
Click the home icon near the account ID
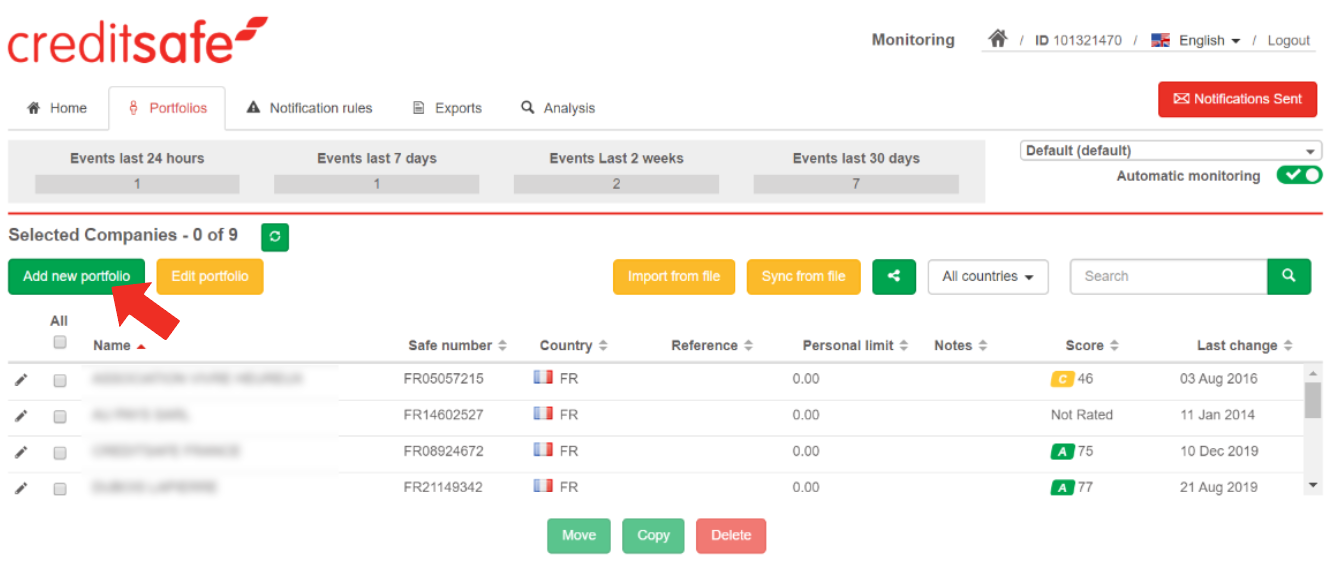[997, 39]
